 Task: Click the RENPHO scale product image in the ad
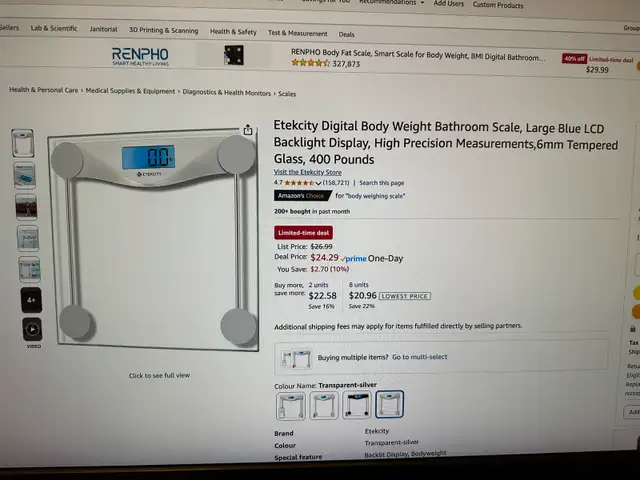point(234,55)
